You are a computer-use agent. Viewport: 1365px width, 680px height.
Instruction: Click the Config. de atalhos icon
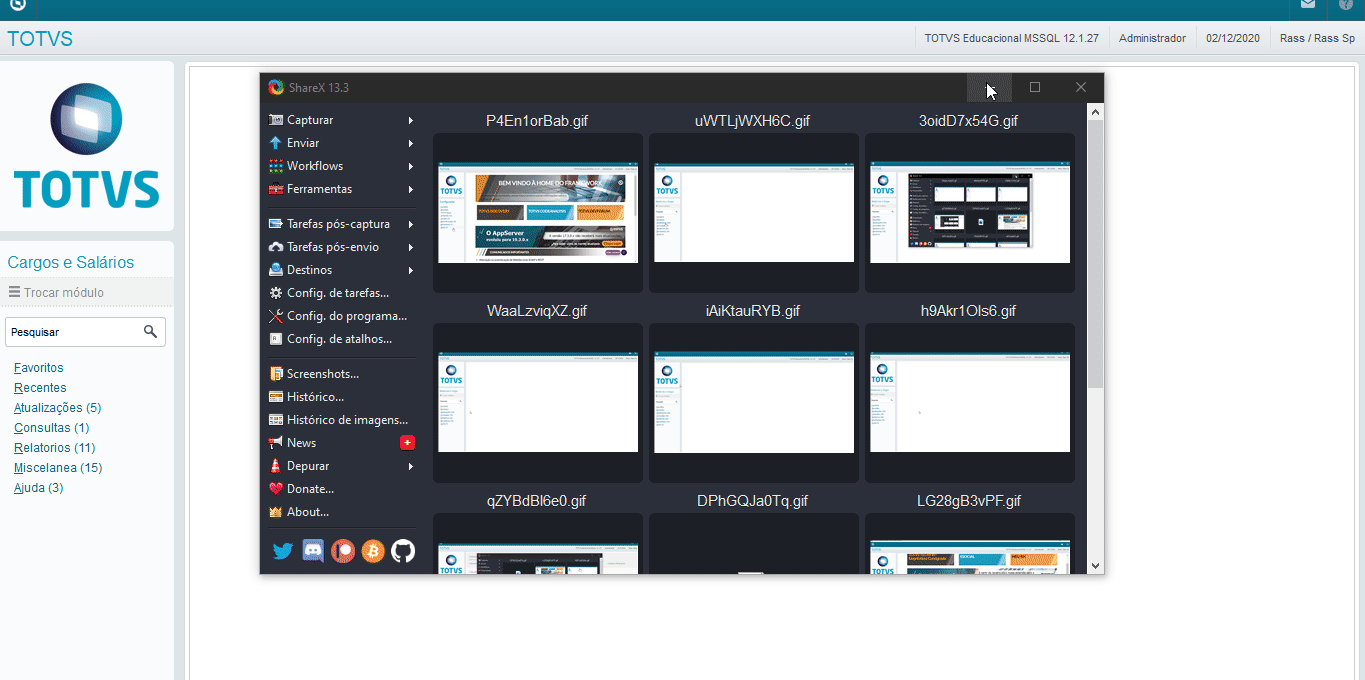click(x=276, y=339)
